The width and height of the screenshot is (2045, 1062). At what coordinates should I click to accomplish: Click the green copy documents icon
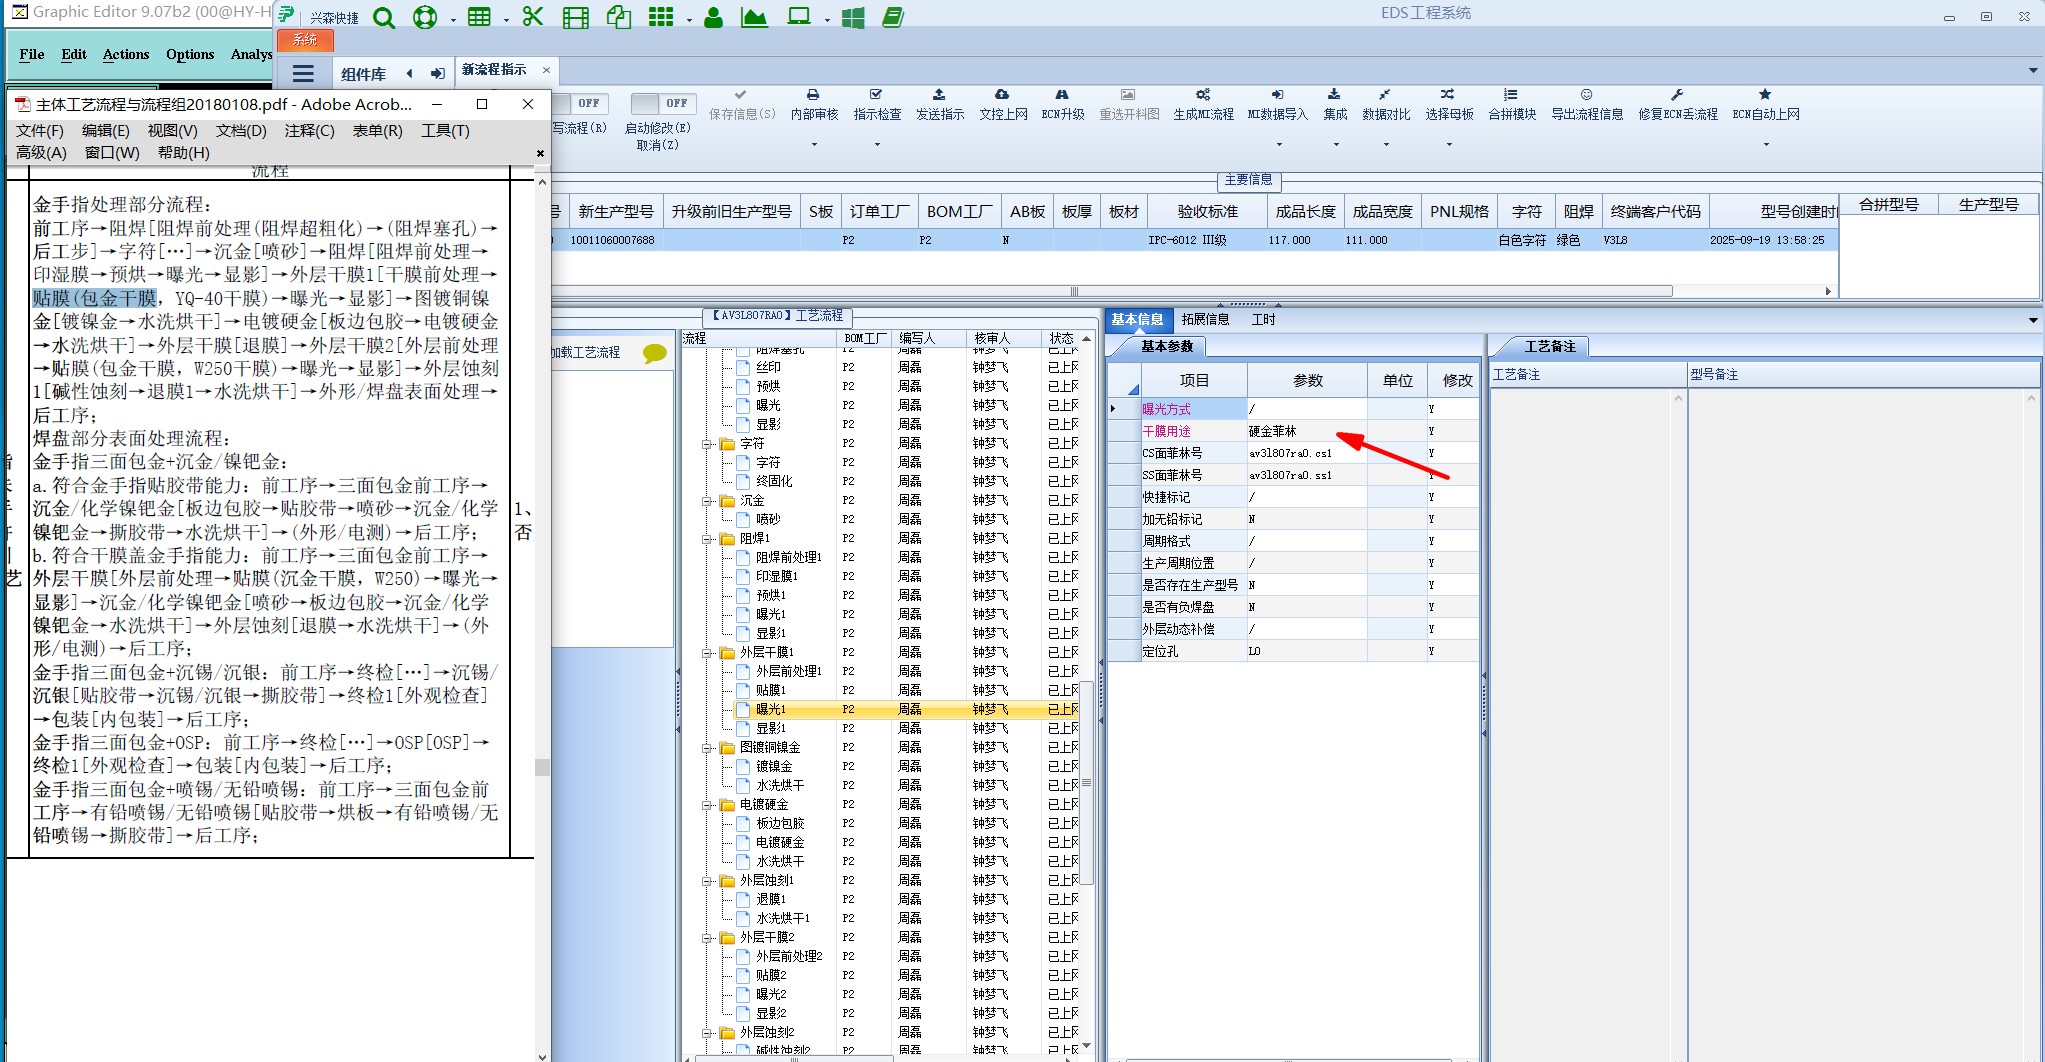(x=619, y=17)
